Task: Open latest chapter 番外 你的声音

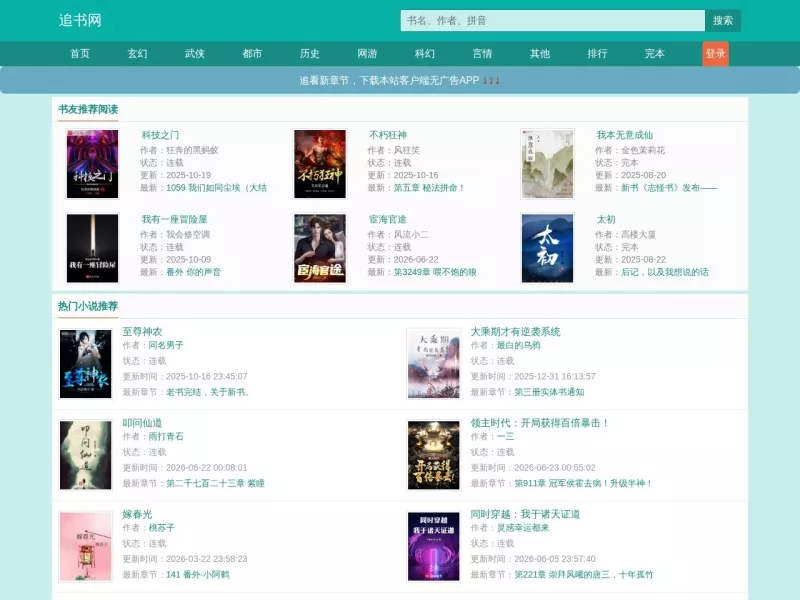Action: pyautogui.click(x=193, y=272)
